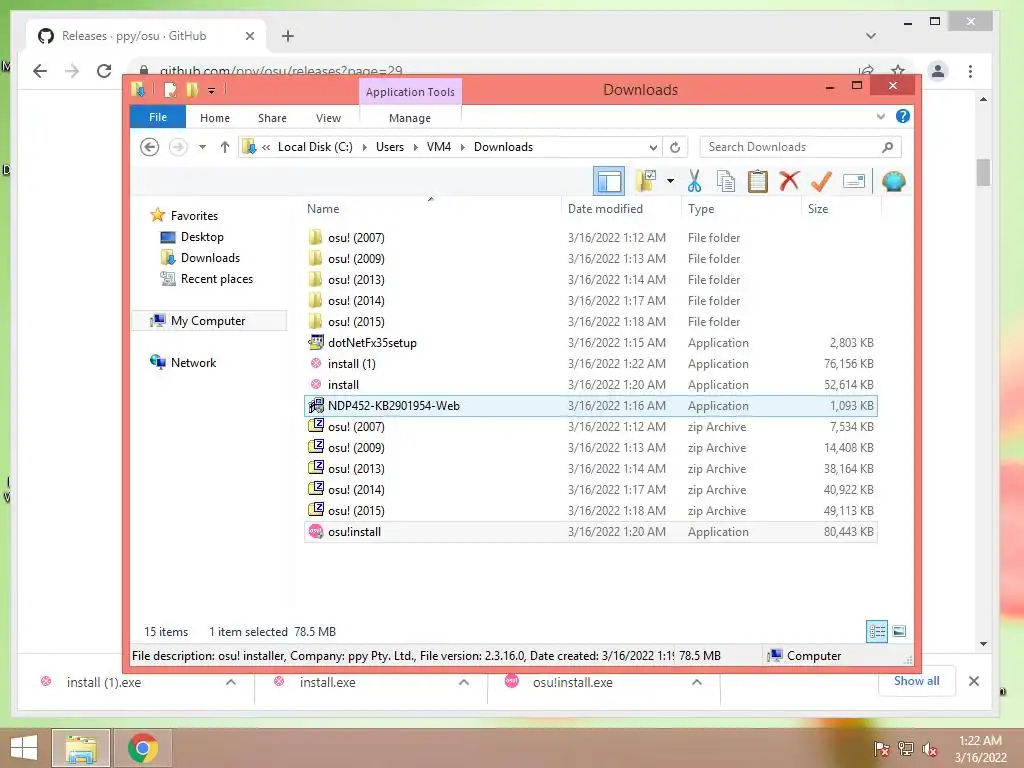Open a new Chrome tab

pyautogui.click(x=287, y=36)
